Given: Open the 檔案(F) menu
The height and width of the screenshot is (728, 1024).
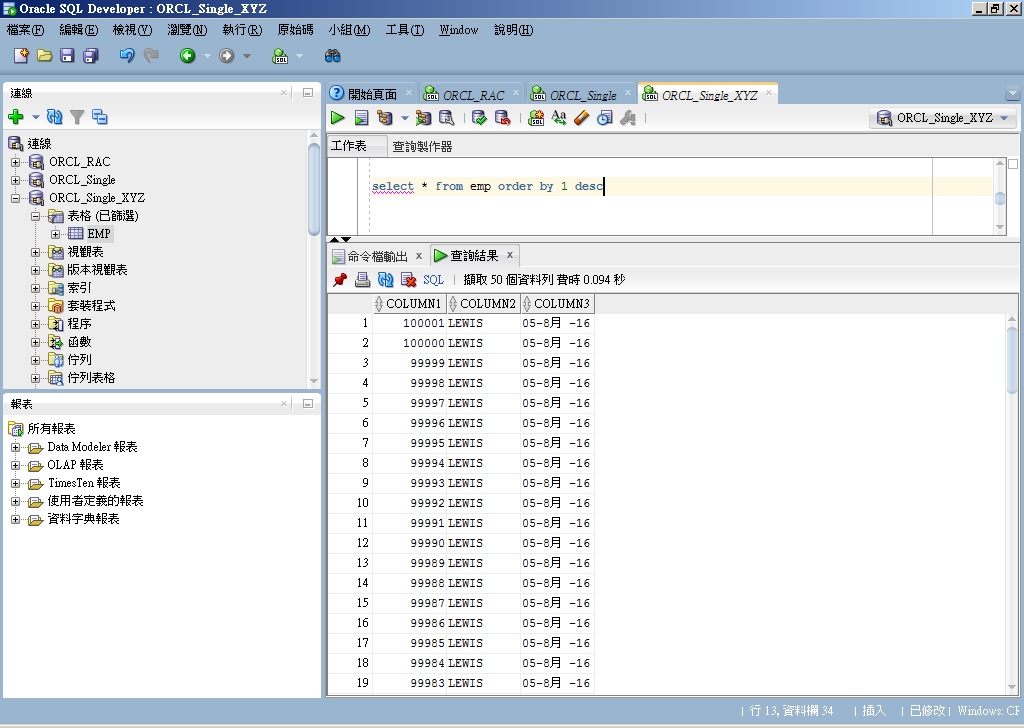Looking at the screenshot, I should (x=25, y=30).
